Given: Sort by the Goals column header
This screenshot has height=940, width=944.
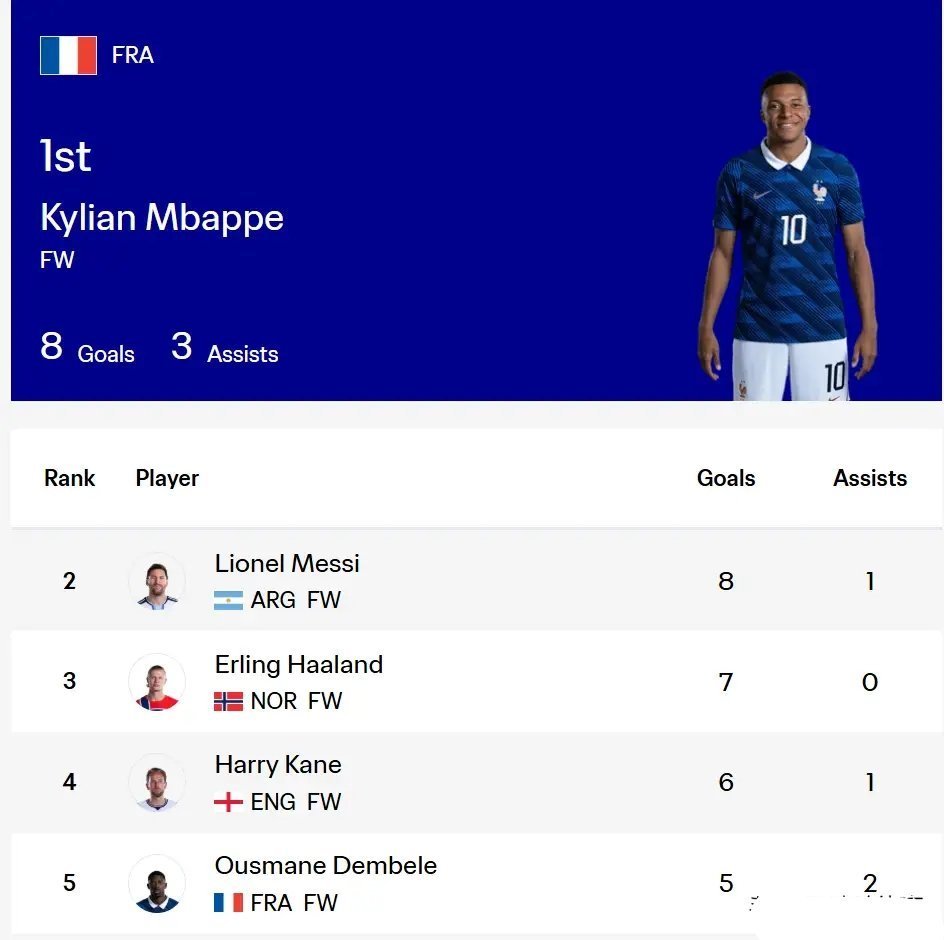Looking at the screenshot, I should 726,478.
